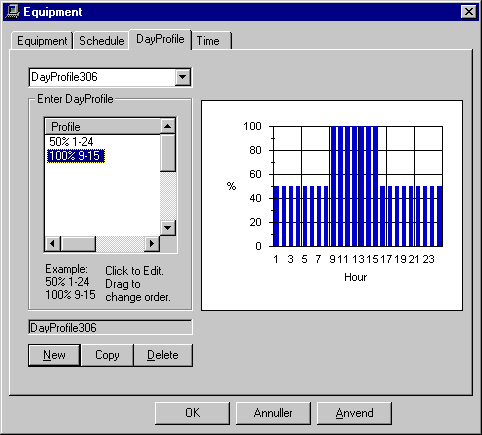Screen dimensions: 482x435
Task: Click the DayProfile306 name input field
Action: (110, 328)
